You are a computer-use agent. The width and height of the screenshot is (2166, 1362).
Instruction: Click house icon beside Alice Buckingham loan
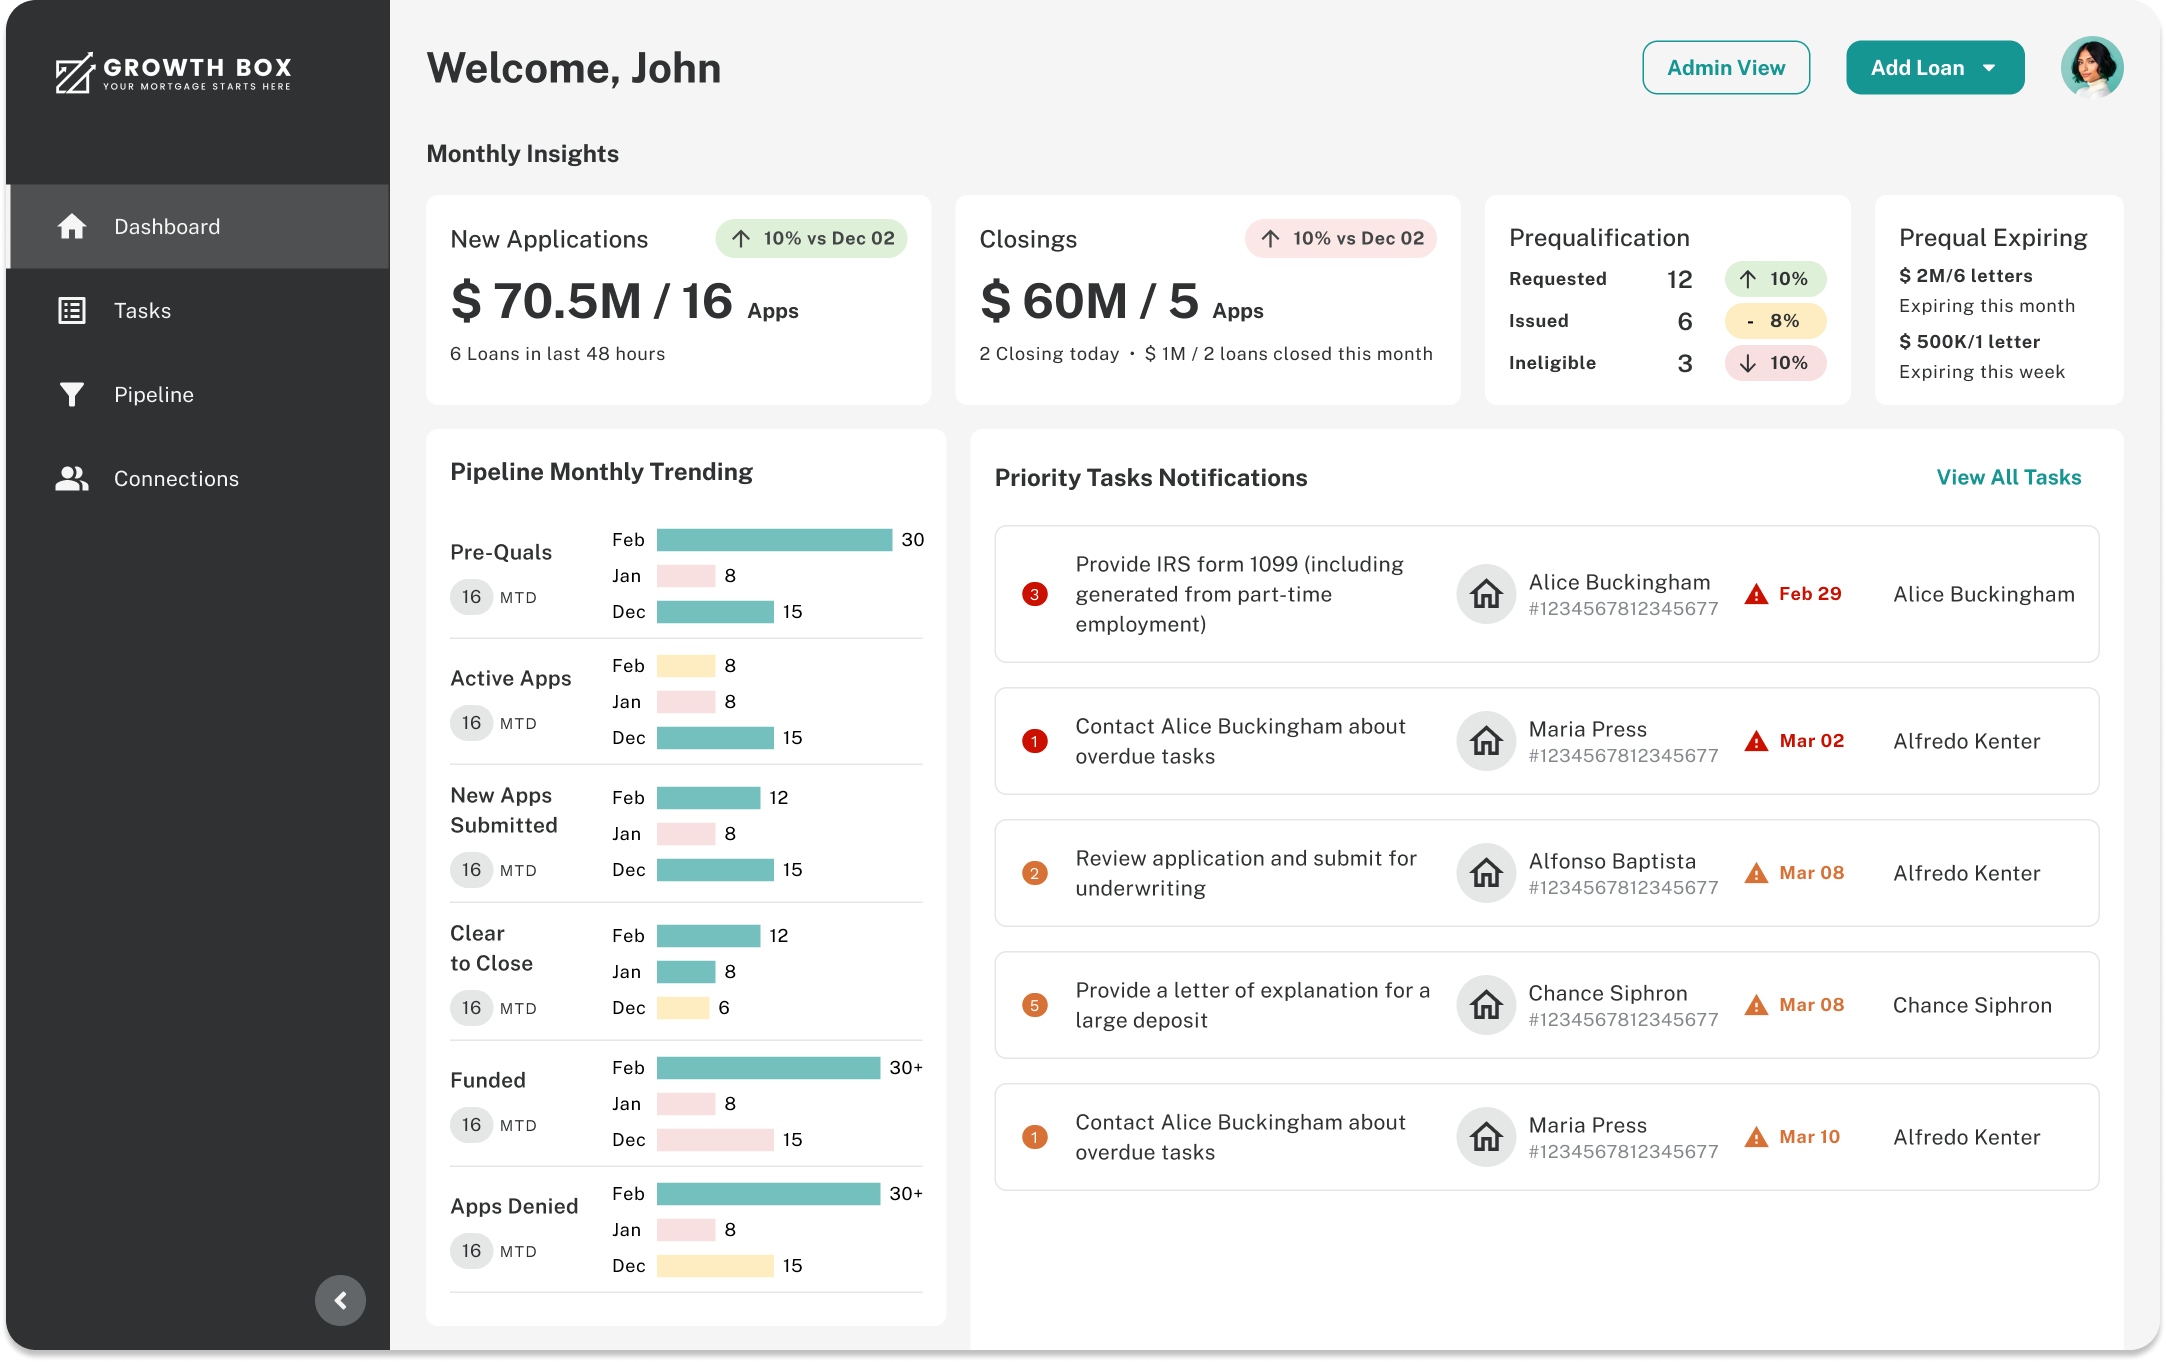click(x=1486, y=595)
